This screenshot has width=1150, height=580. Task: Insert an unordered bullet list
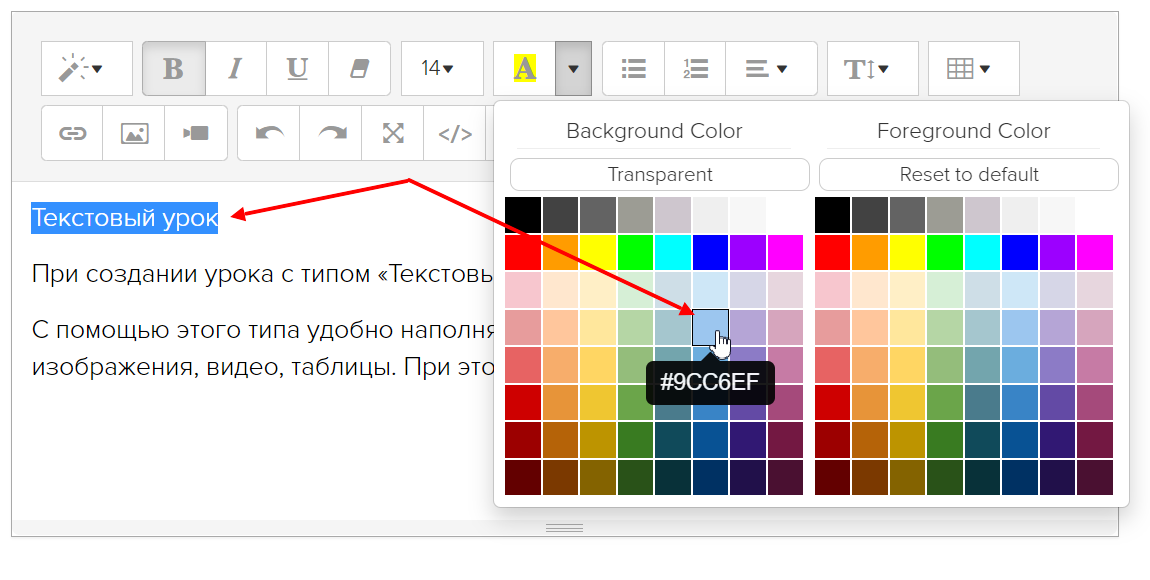click(x=633, y=69)
